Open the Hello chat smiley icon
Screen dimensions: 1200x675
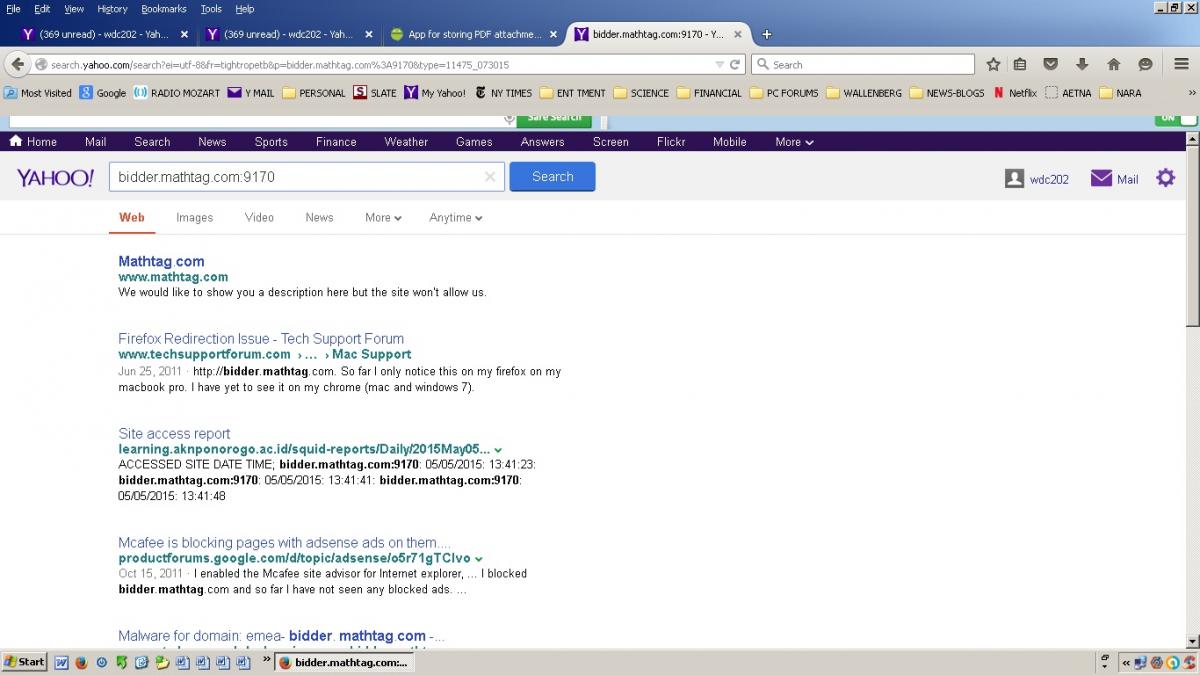(1146, 64)
